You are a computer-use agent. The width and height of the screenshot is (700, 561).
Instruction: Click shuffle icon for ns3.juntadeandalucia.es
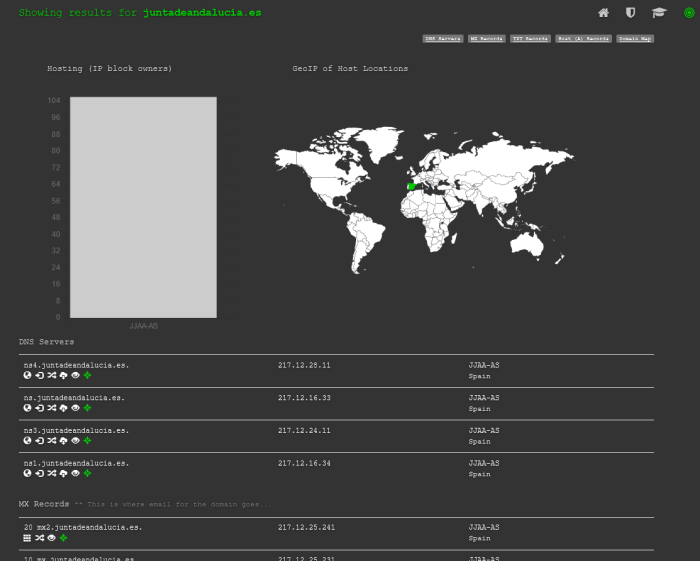51,440
